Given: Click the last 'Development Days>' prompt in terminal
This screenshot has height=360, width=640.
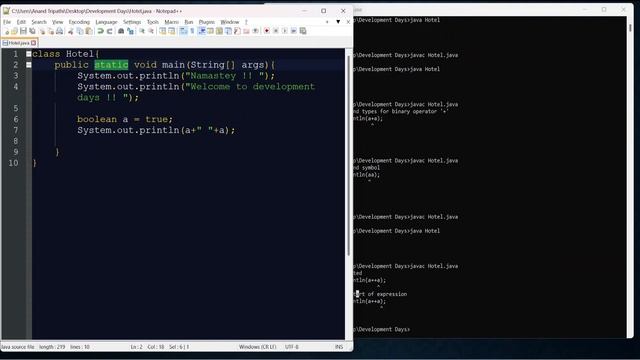Looking at the screenshot, I should click(x=382, y=329).
